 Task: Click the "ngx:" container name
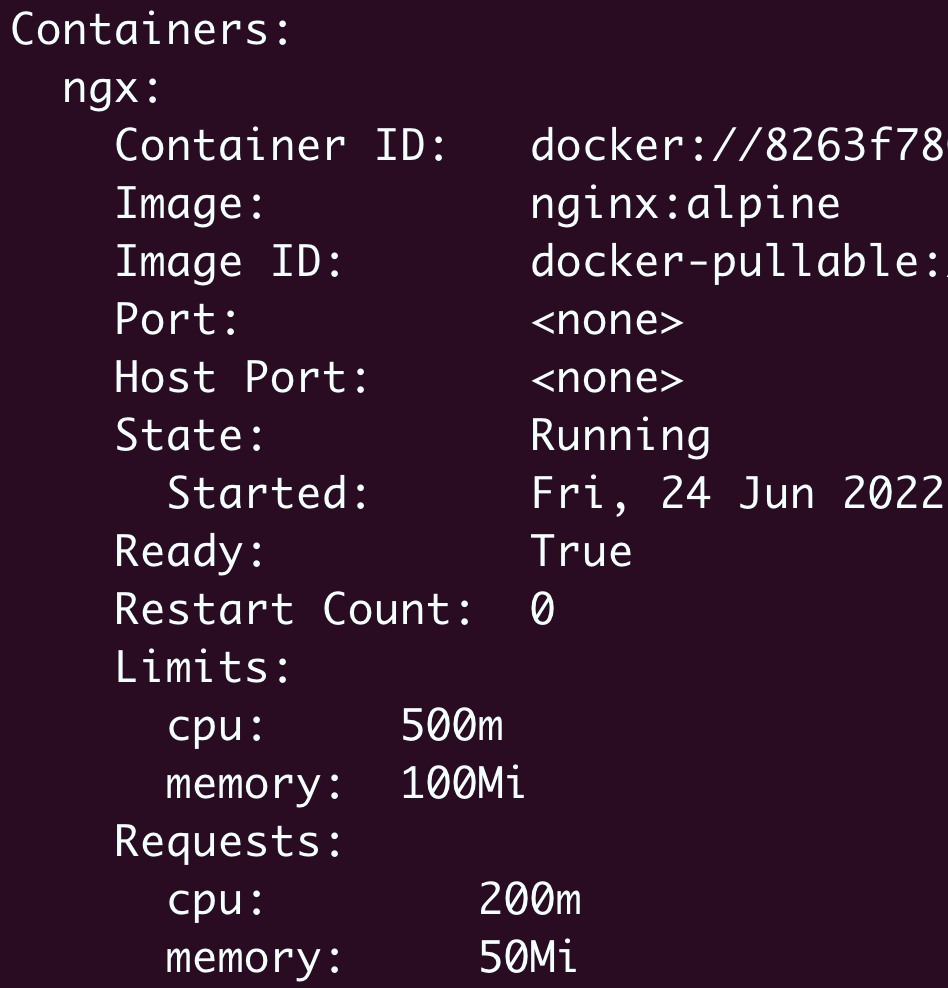(x=111, y=89)
